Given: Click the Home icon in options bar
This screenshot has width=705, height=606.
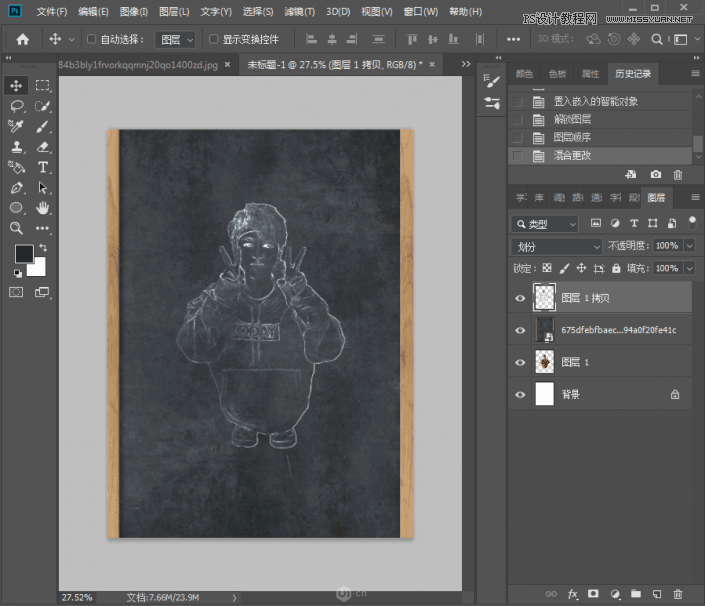Looking at the screenshot, I should [22, 40].
